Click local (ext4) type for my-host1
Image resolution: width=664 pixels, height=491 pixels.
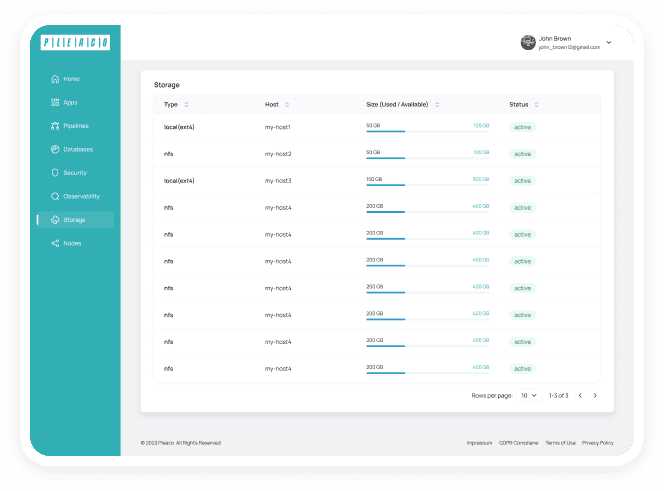(x=179, y=127)
